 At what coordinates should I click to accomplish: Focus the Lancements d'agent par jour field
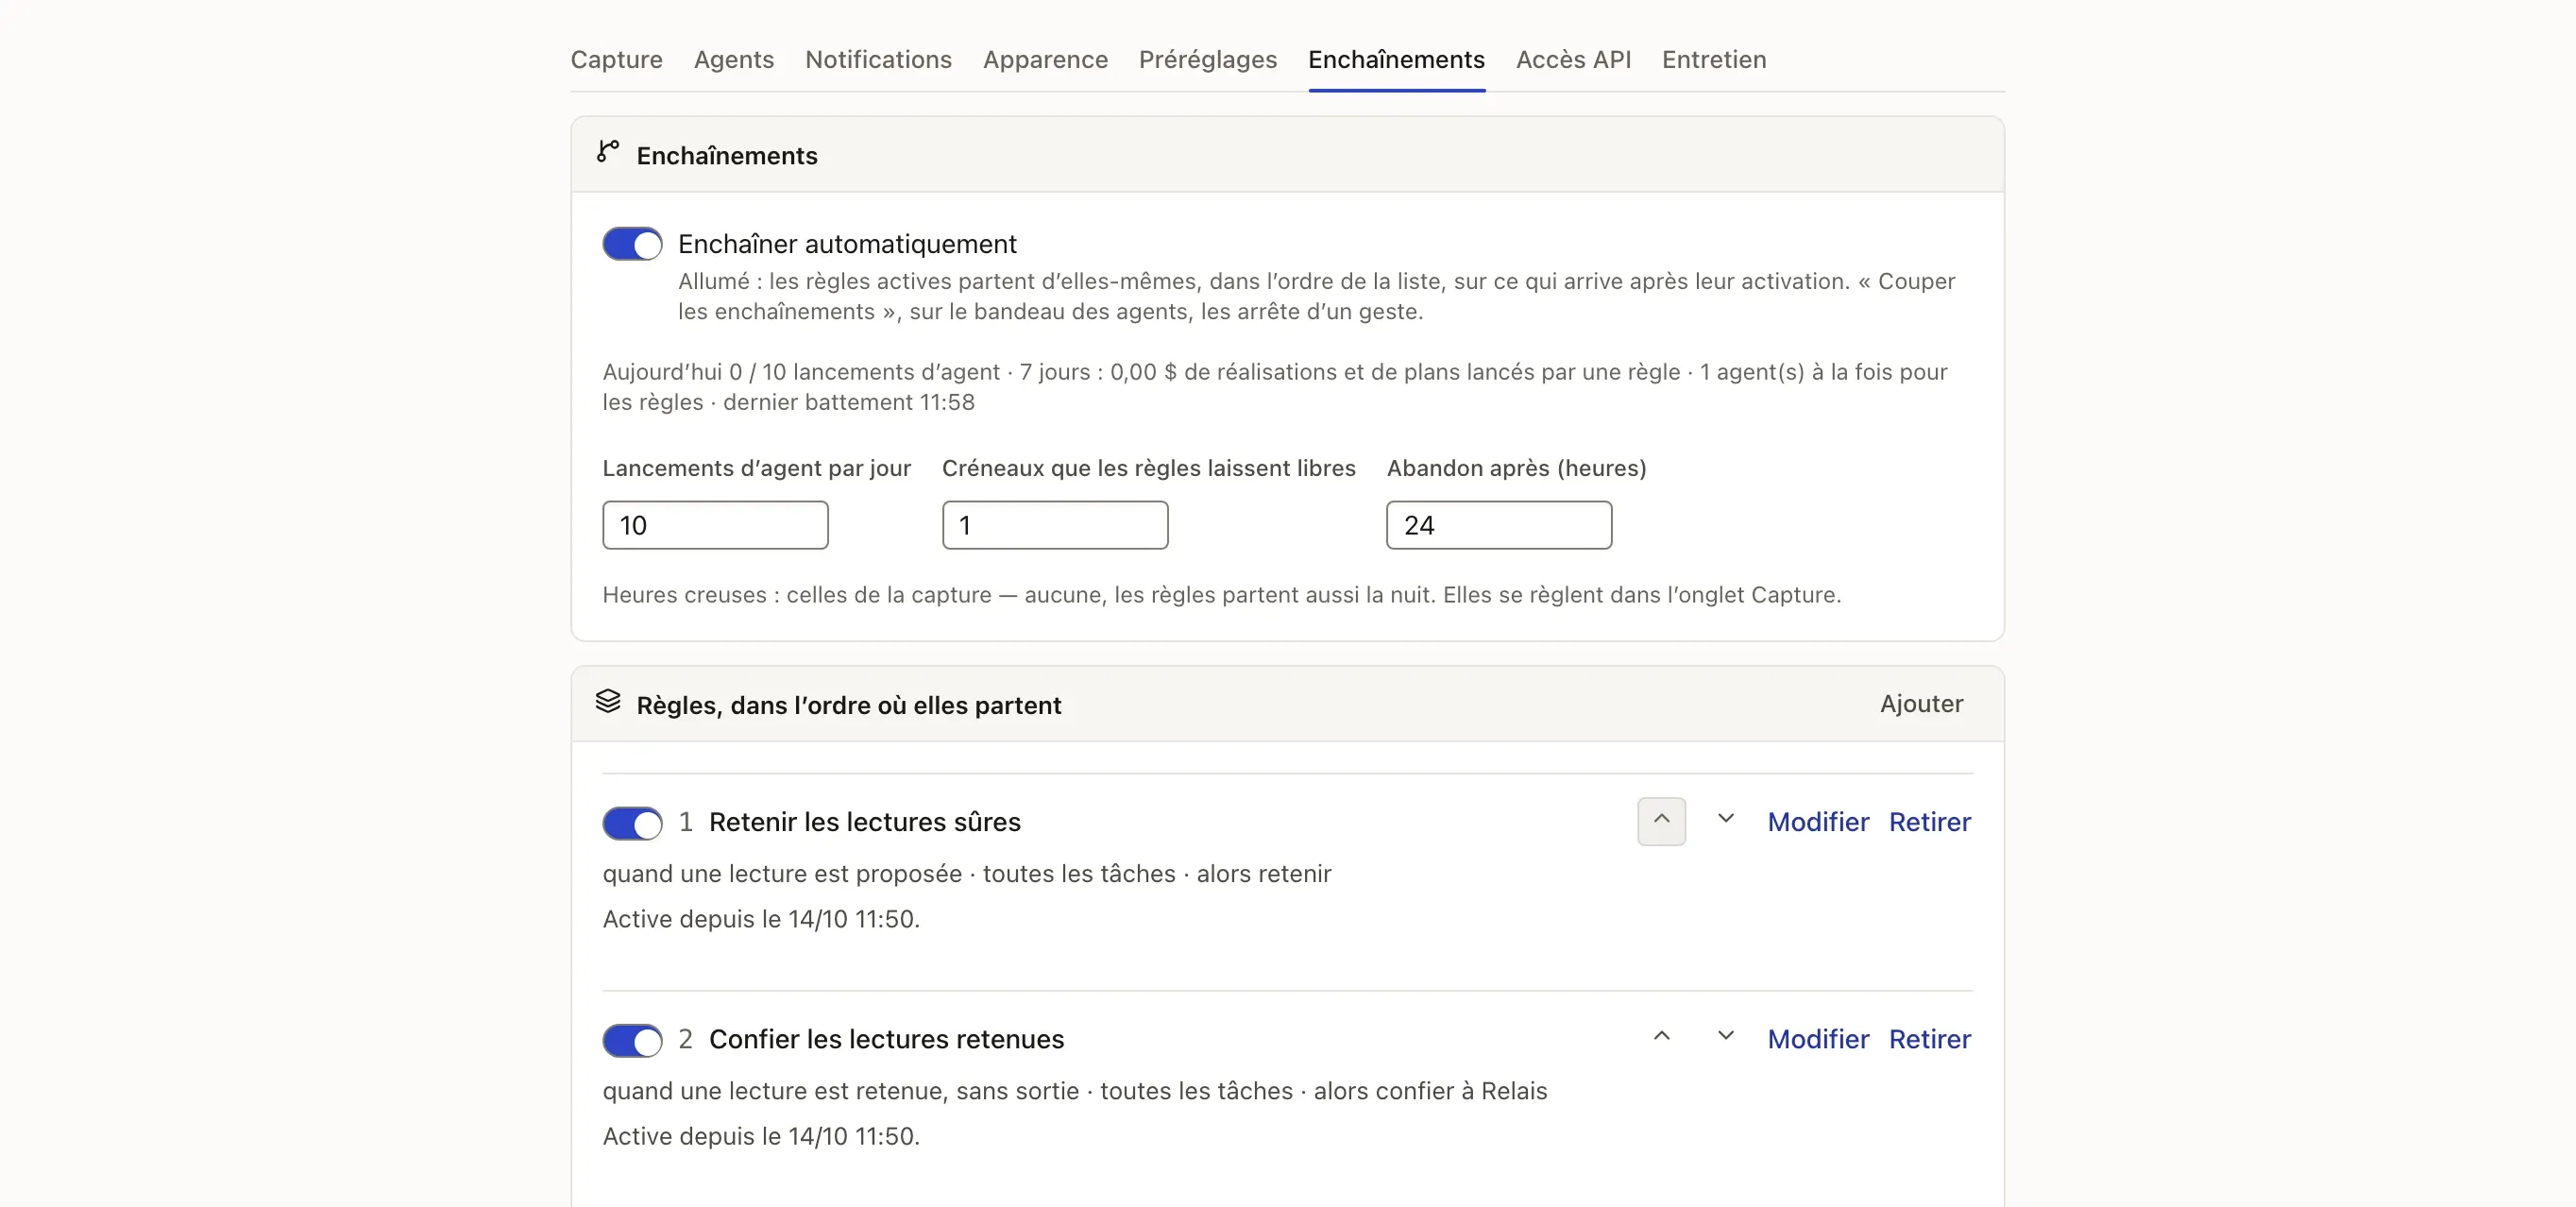pyautogui.click(x=715, y=525)
